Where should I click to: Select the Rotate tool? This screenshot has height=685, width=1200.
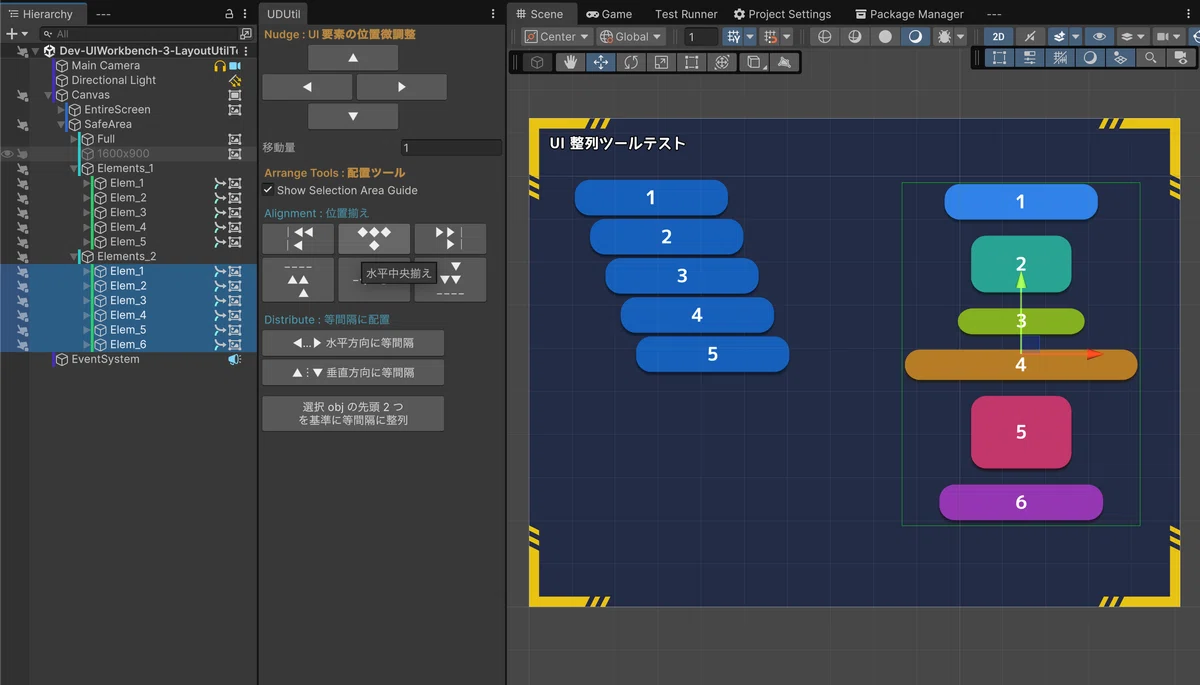(x=631, y=62)
